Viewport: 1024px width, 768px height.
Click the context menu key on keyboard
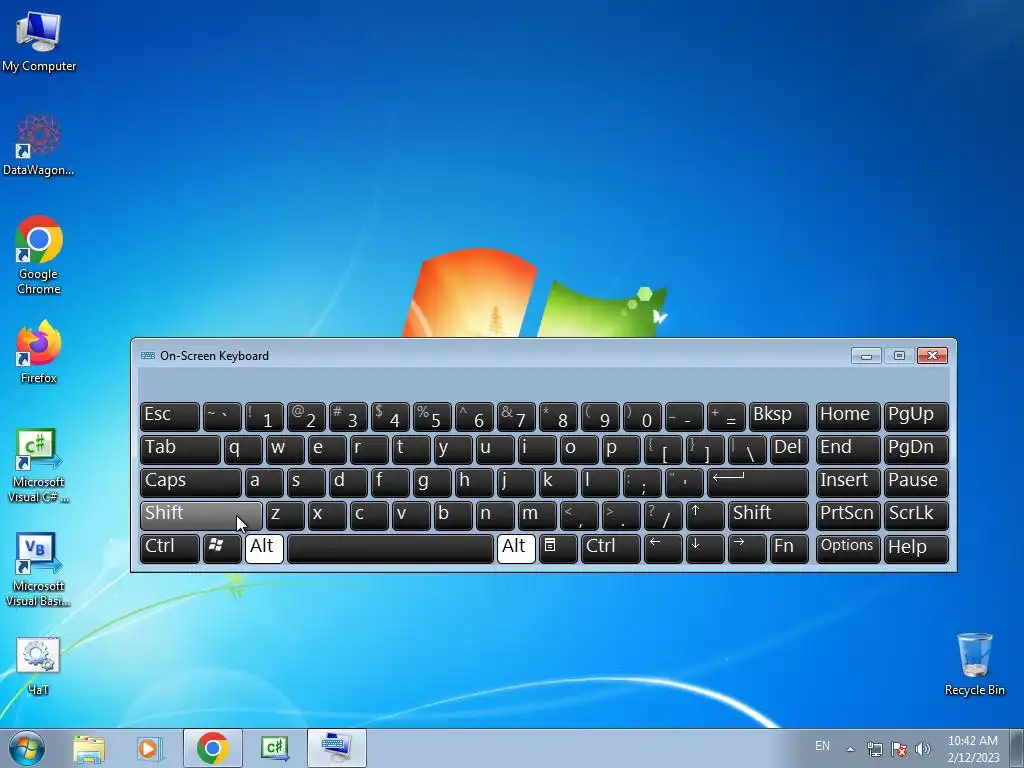coord(558,548)
